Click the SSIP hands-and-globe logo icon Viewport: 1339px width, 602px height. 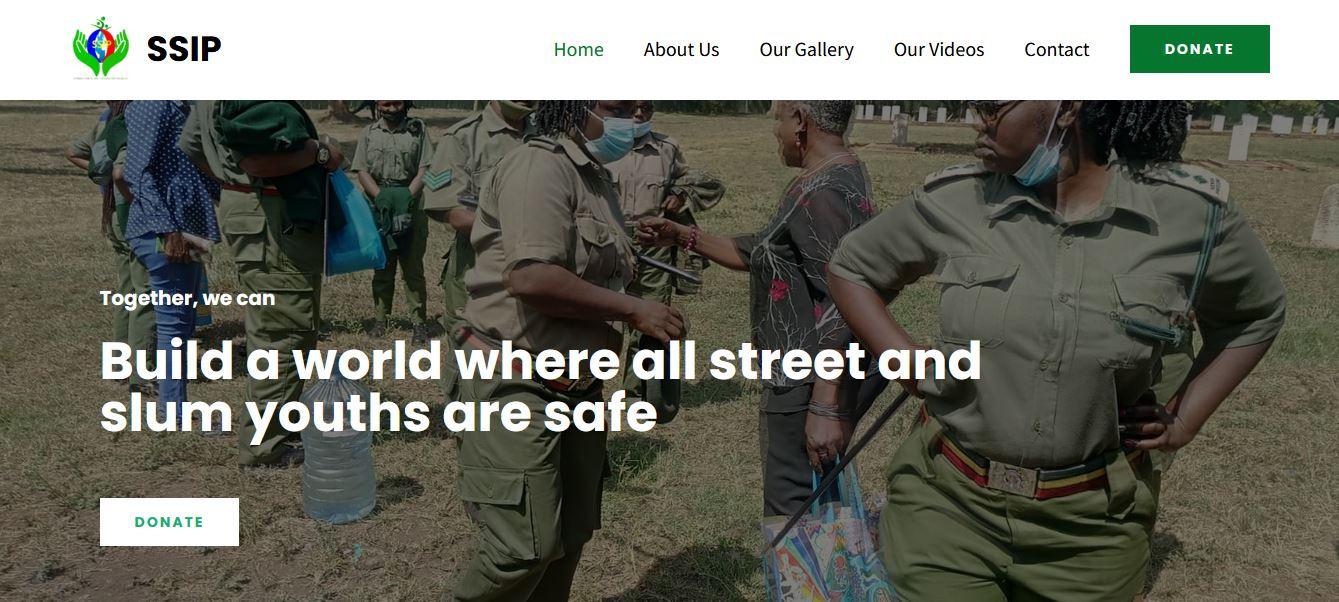tap(101, 48)
